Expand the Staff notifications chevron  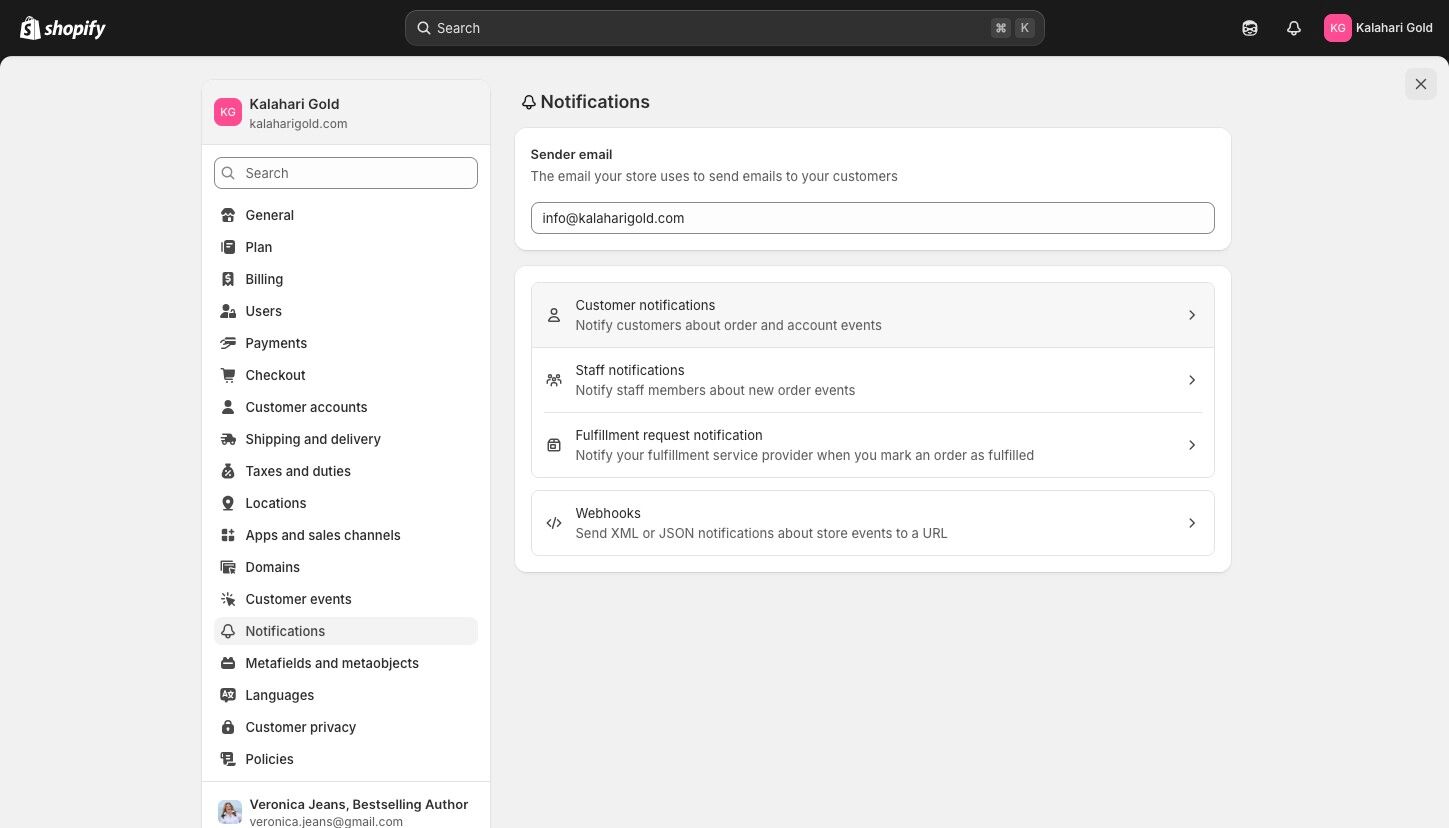click(x=1192, y=380)
